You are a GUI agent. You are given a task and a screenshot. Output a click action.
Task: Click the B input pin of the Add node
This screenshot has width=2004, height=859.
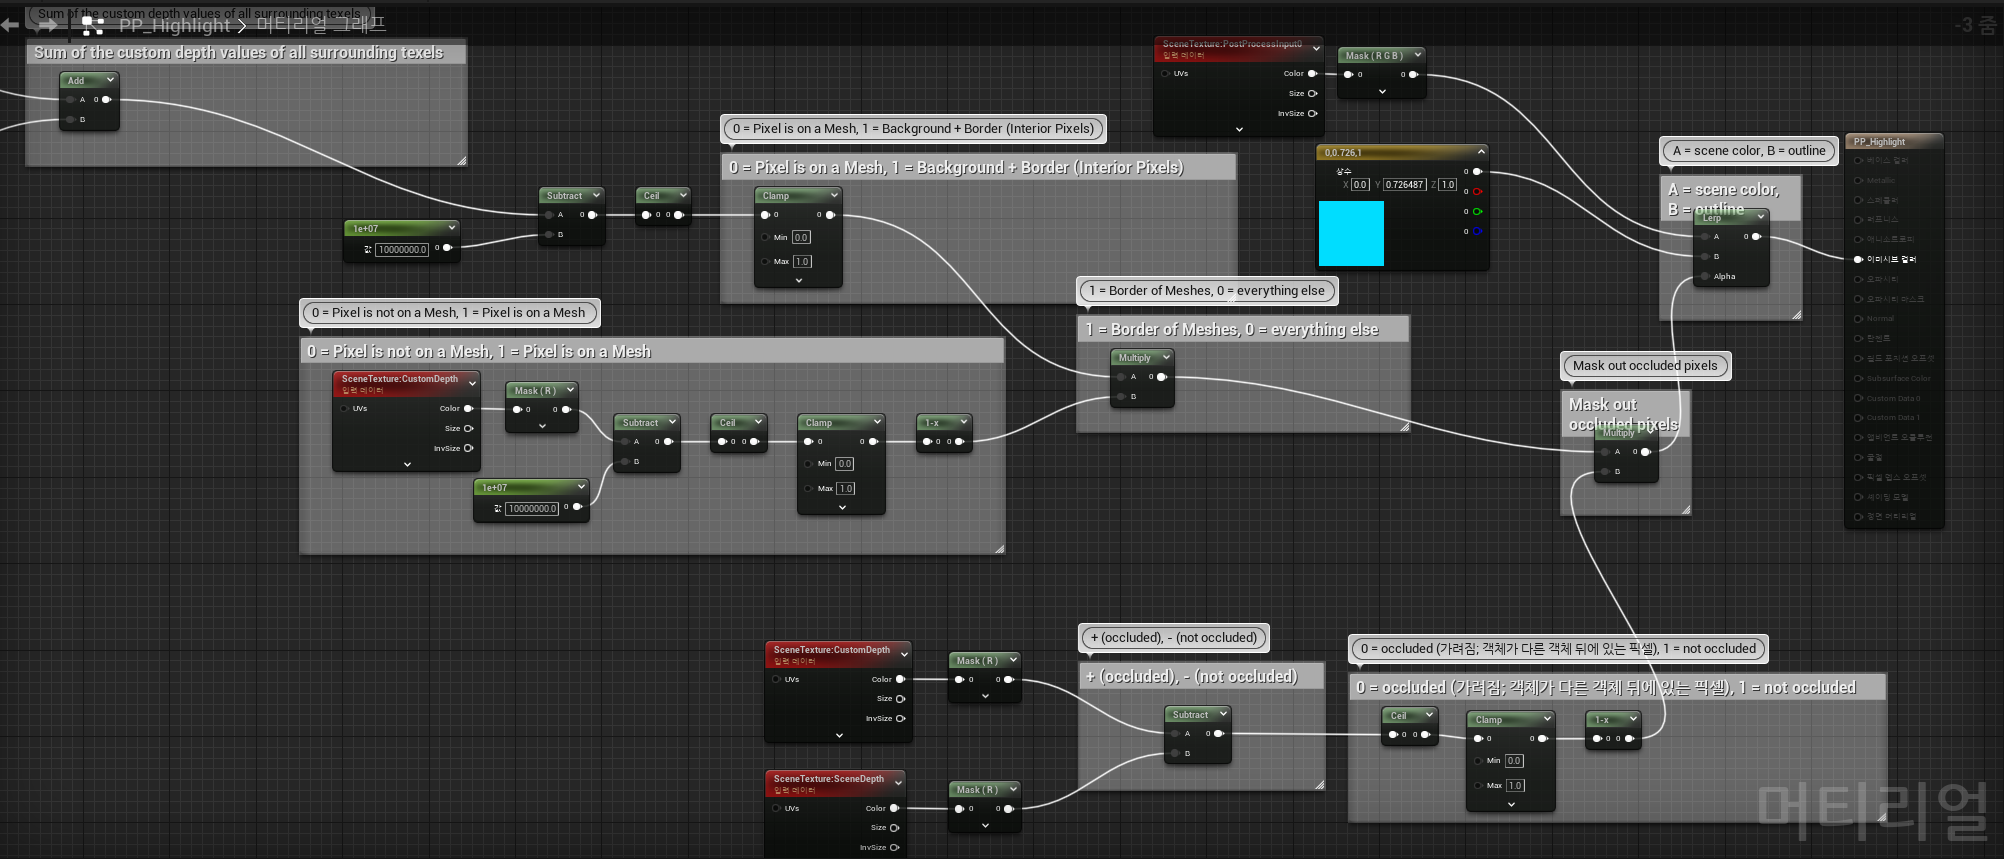click(70, 119)
